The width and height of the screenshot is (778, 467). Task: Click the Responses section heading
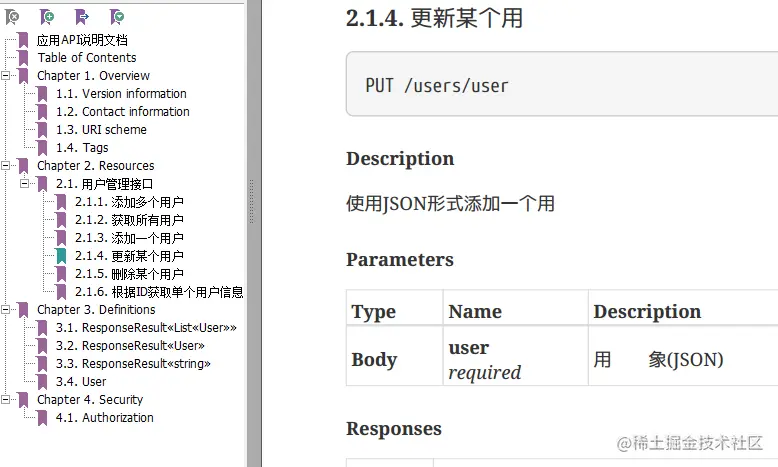pos(394,429)
